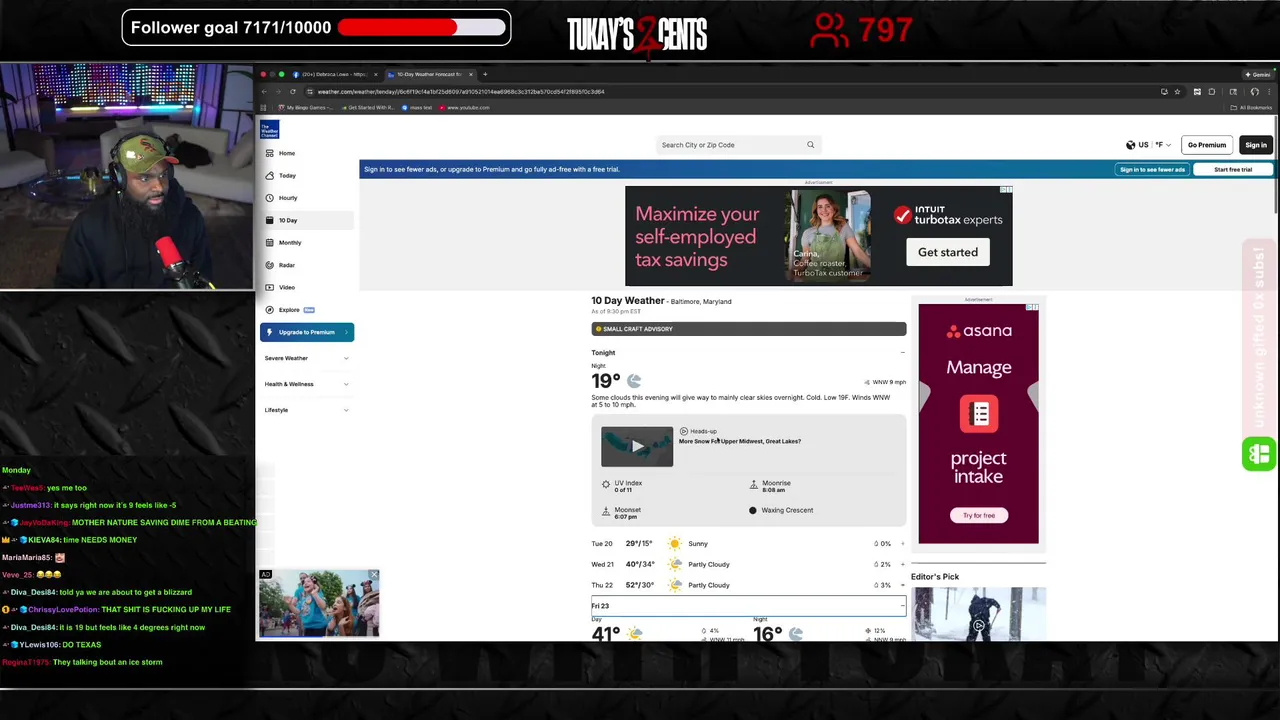
Task: Click the Tue 20 Sunny weather icon
Action: 675,544
